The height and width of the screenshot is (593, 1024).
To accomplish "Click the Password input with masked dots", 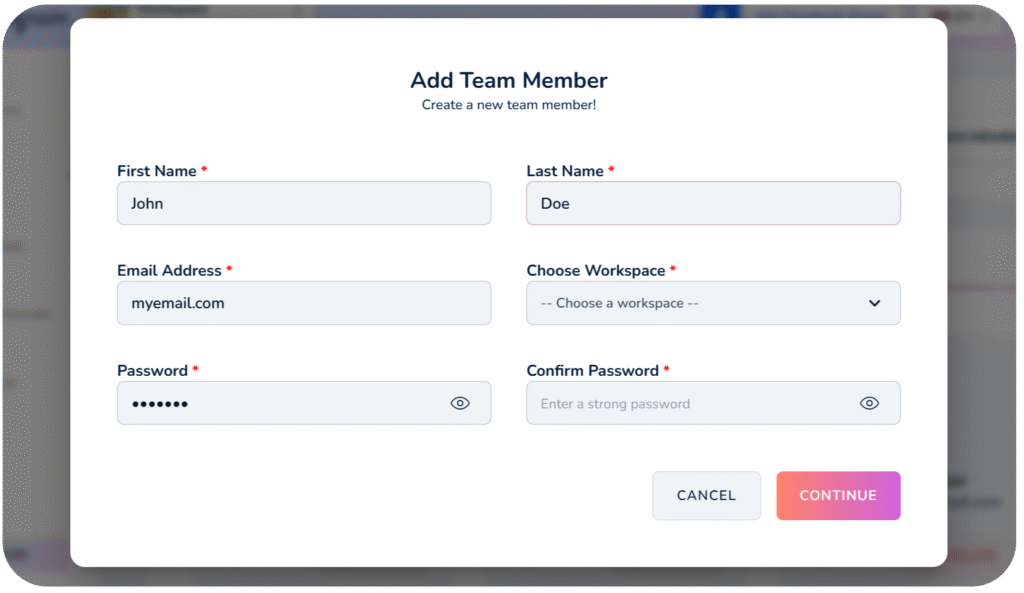I will [x=280, y=403].
